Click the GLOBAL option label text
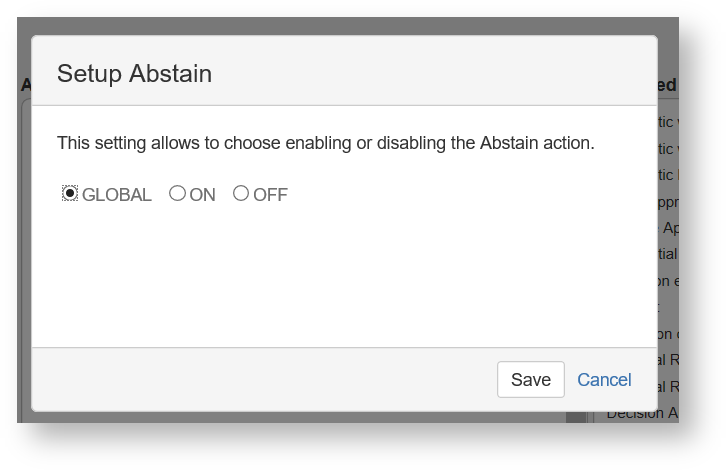Screen dimensions: 727x471 pyautogui.click(x=117, y=195)
